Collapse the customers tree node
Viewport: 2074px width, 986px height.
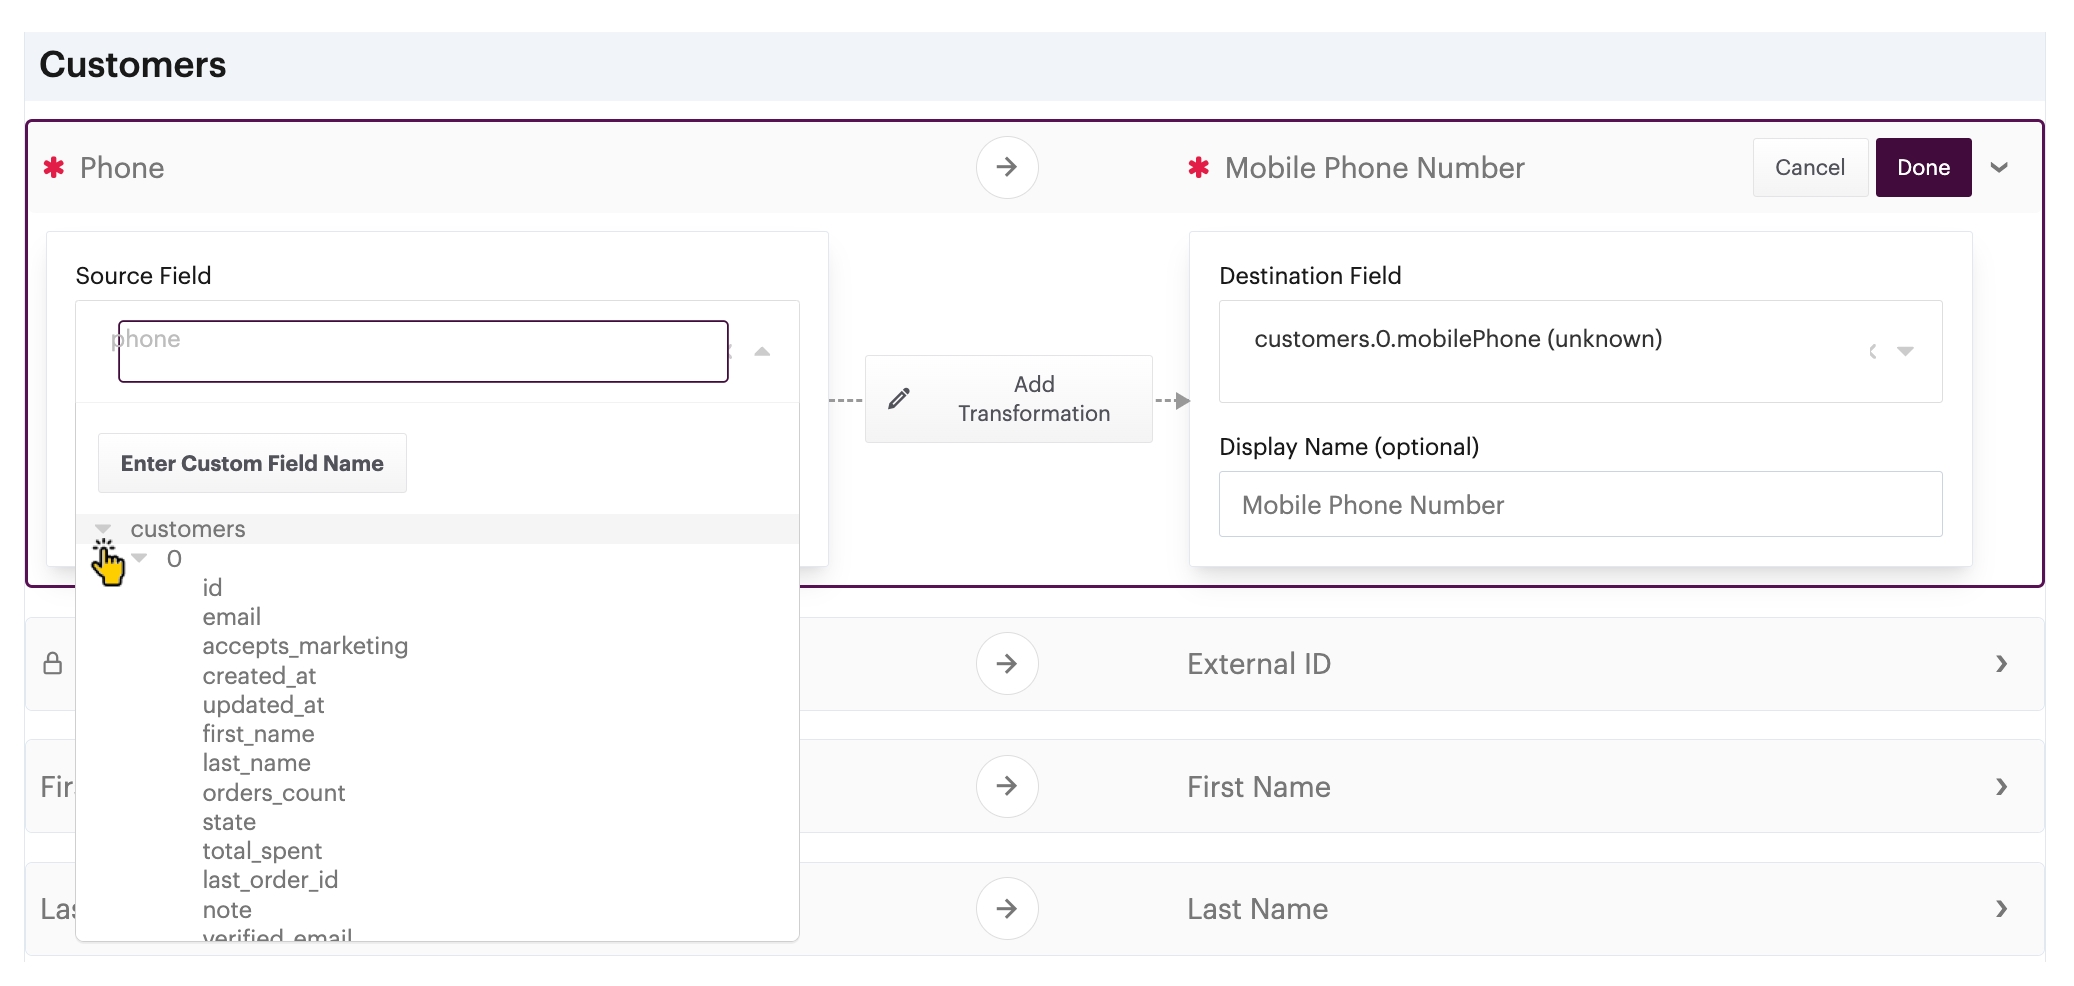(103, 528)
